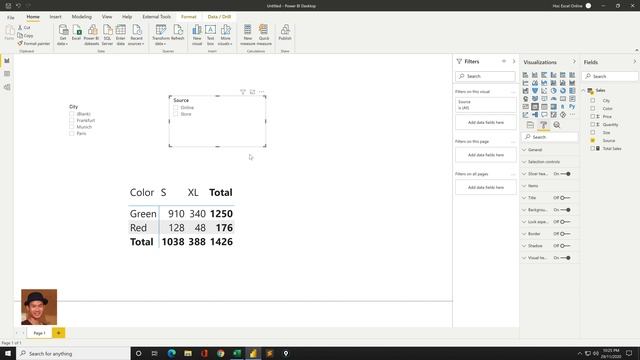Click in the Filters pane search box
The width and height of the screenshot is (640, 360).
click(485, 76)
